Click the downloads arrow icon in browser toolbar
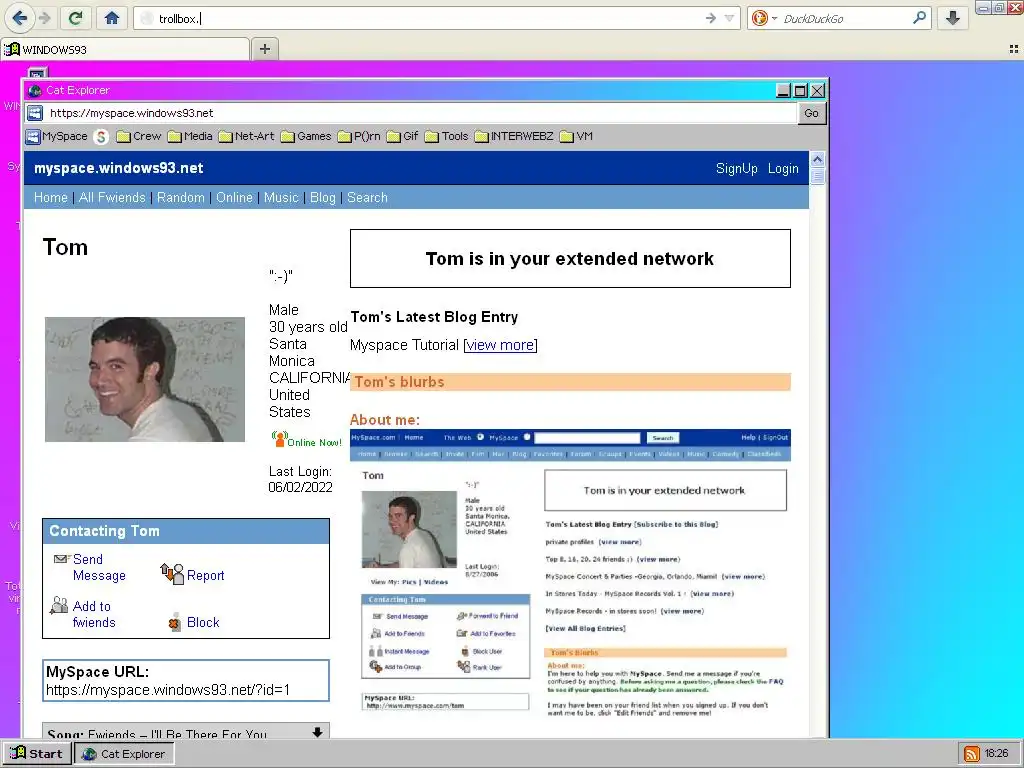The height and width of the screenshot is (768, 1024). point(953,18)
